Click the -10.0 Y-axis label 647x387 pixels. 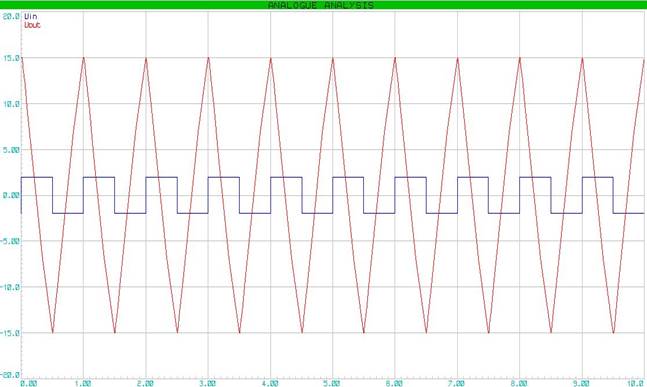point(10,287)
